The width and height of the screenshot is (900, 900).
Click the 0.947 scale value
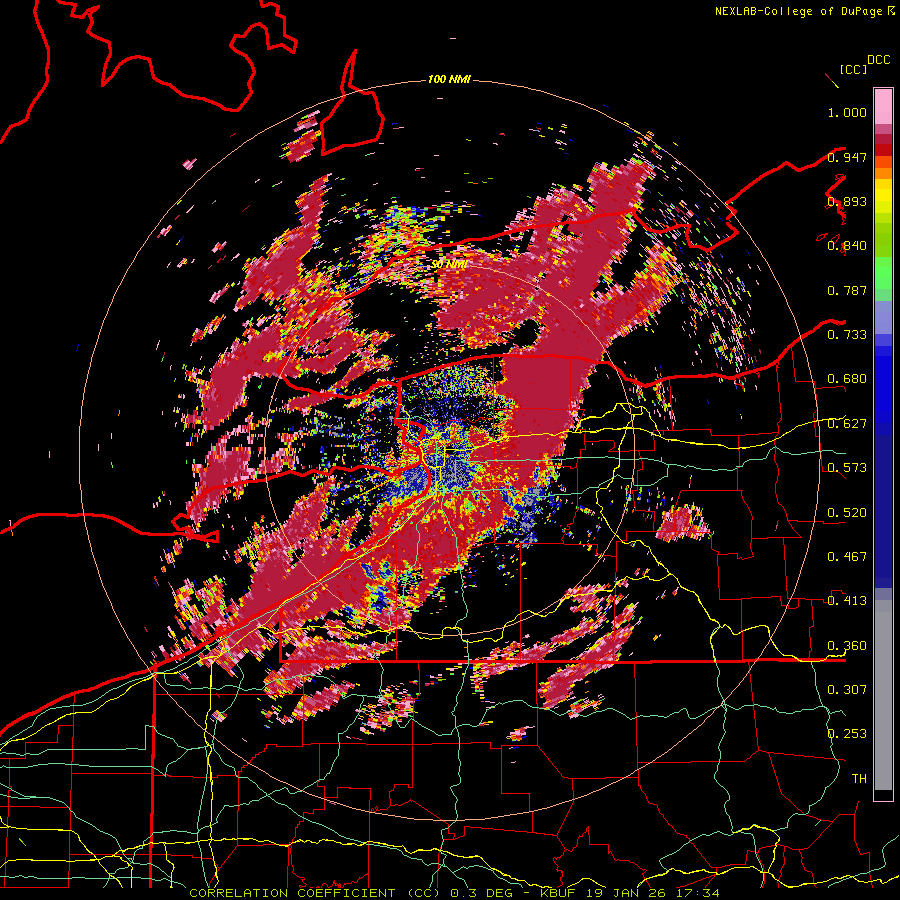pos(847,157)
